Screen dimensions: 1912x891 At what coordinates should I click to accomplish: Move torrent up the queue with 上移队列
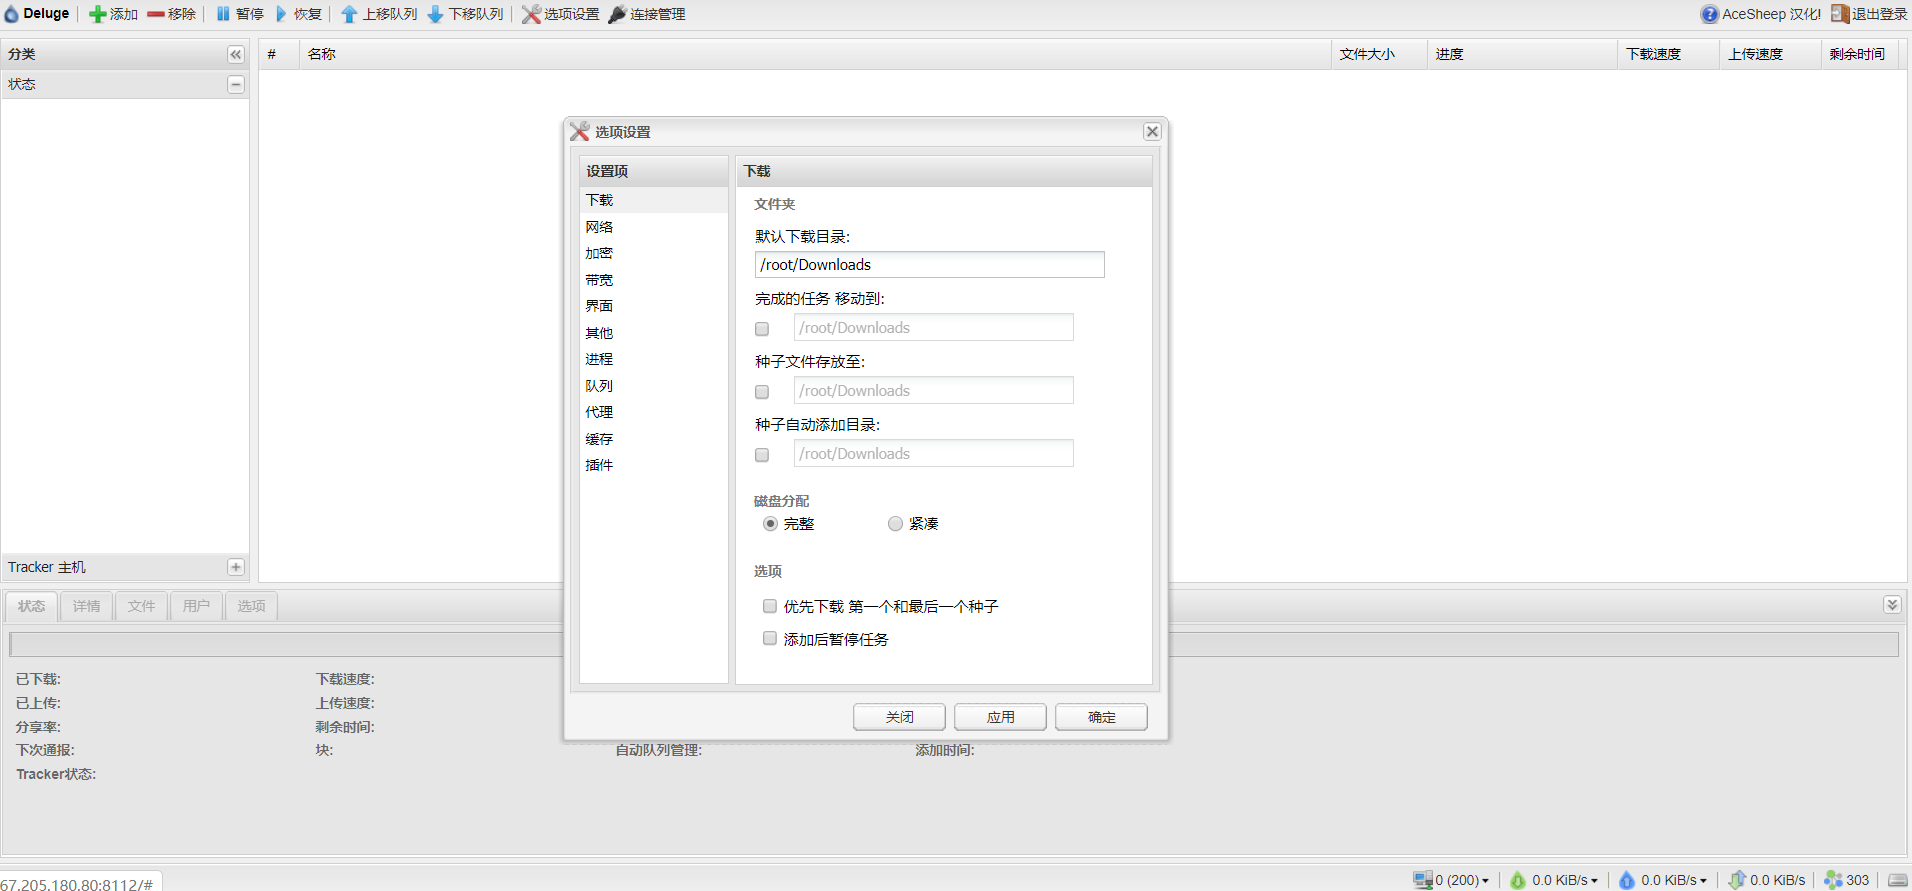(x=349, y=14)
